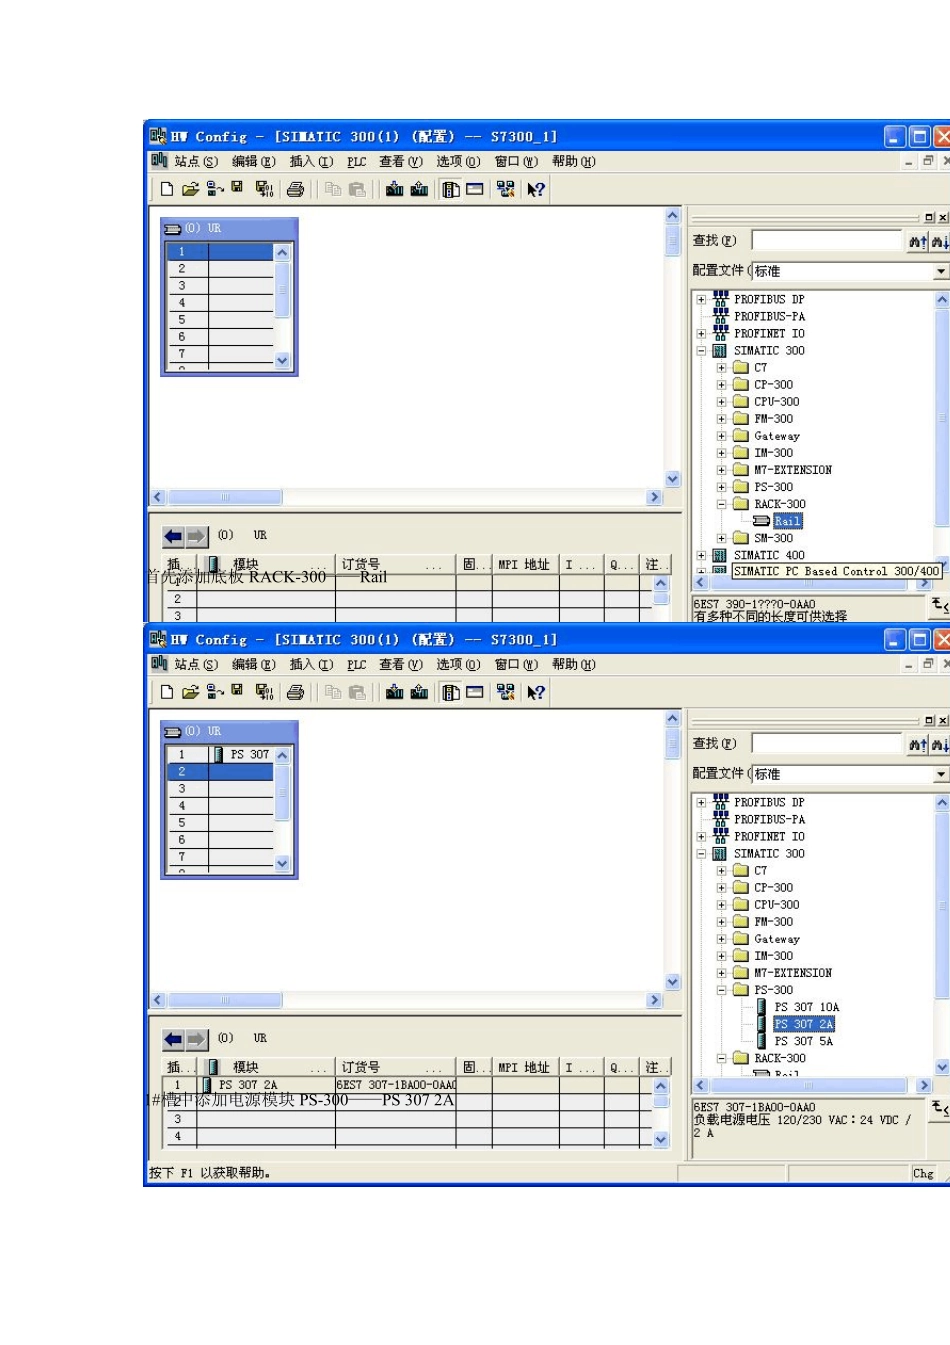Expand PROFIBUS DP node in upper catalog
The height and width of the screenshot is (1345, 950).
point(701,299)
